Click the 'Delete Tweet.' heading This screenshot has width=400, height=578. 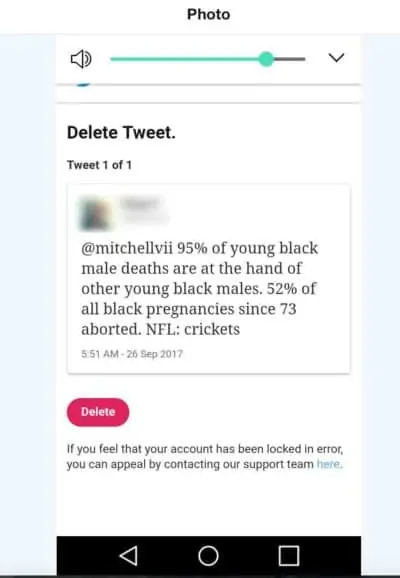[121, 133]
